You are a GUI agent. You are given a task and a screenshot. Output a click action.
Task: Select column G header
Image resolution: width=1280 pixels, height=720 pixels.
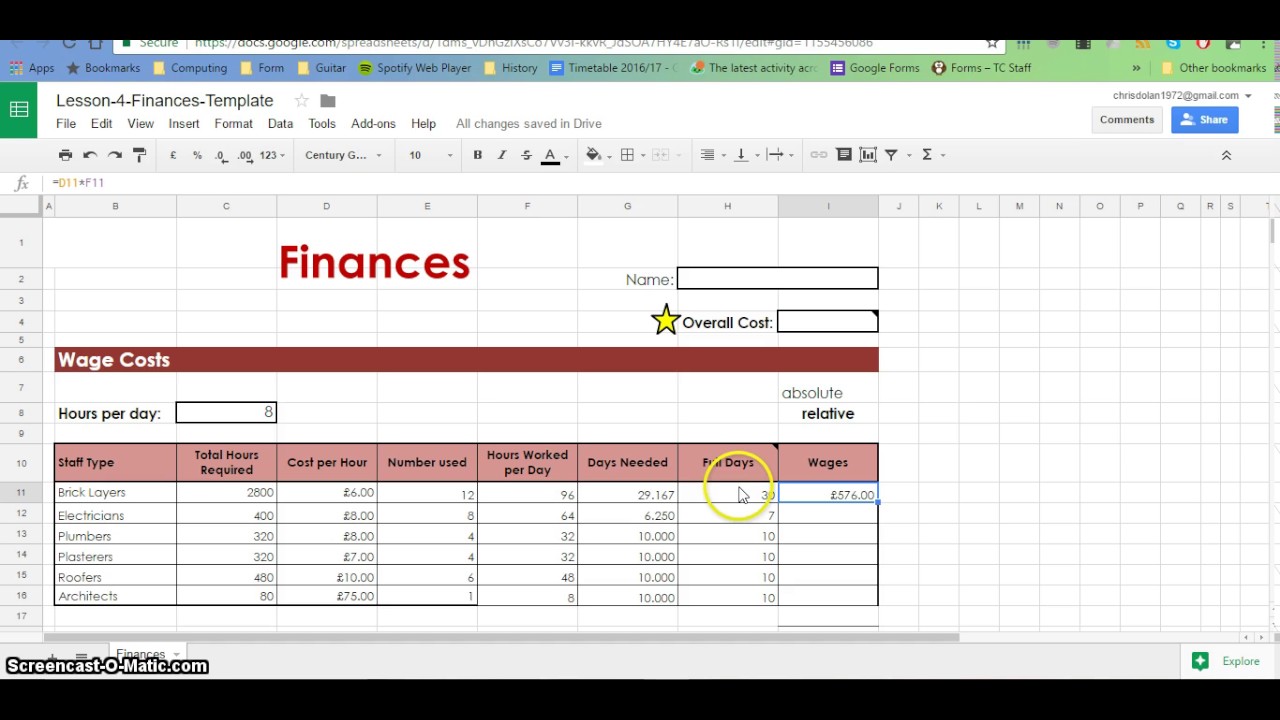click(x=627, y=206)
